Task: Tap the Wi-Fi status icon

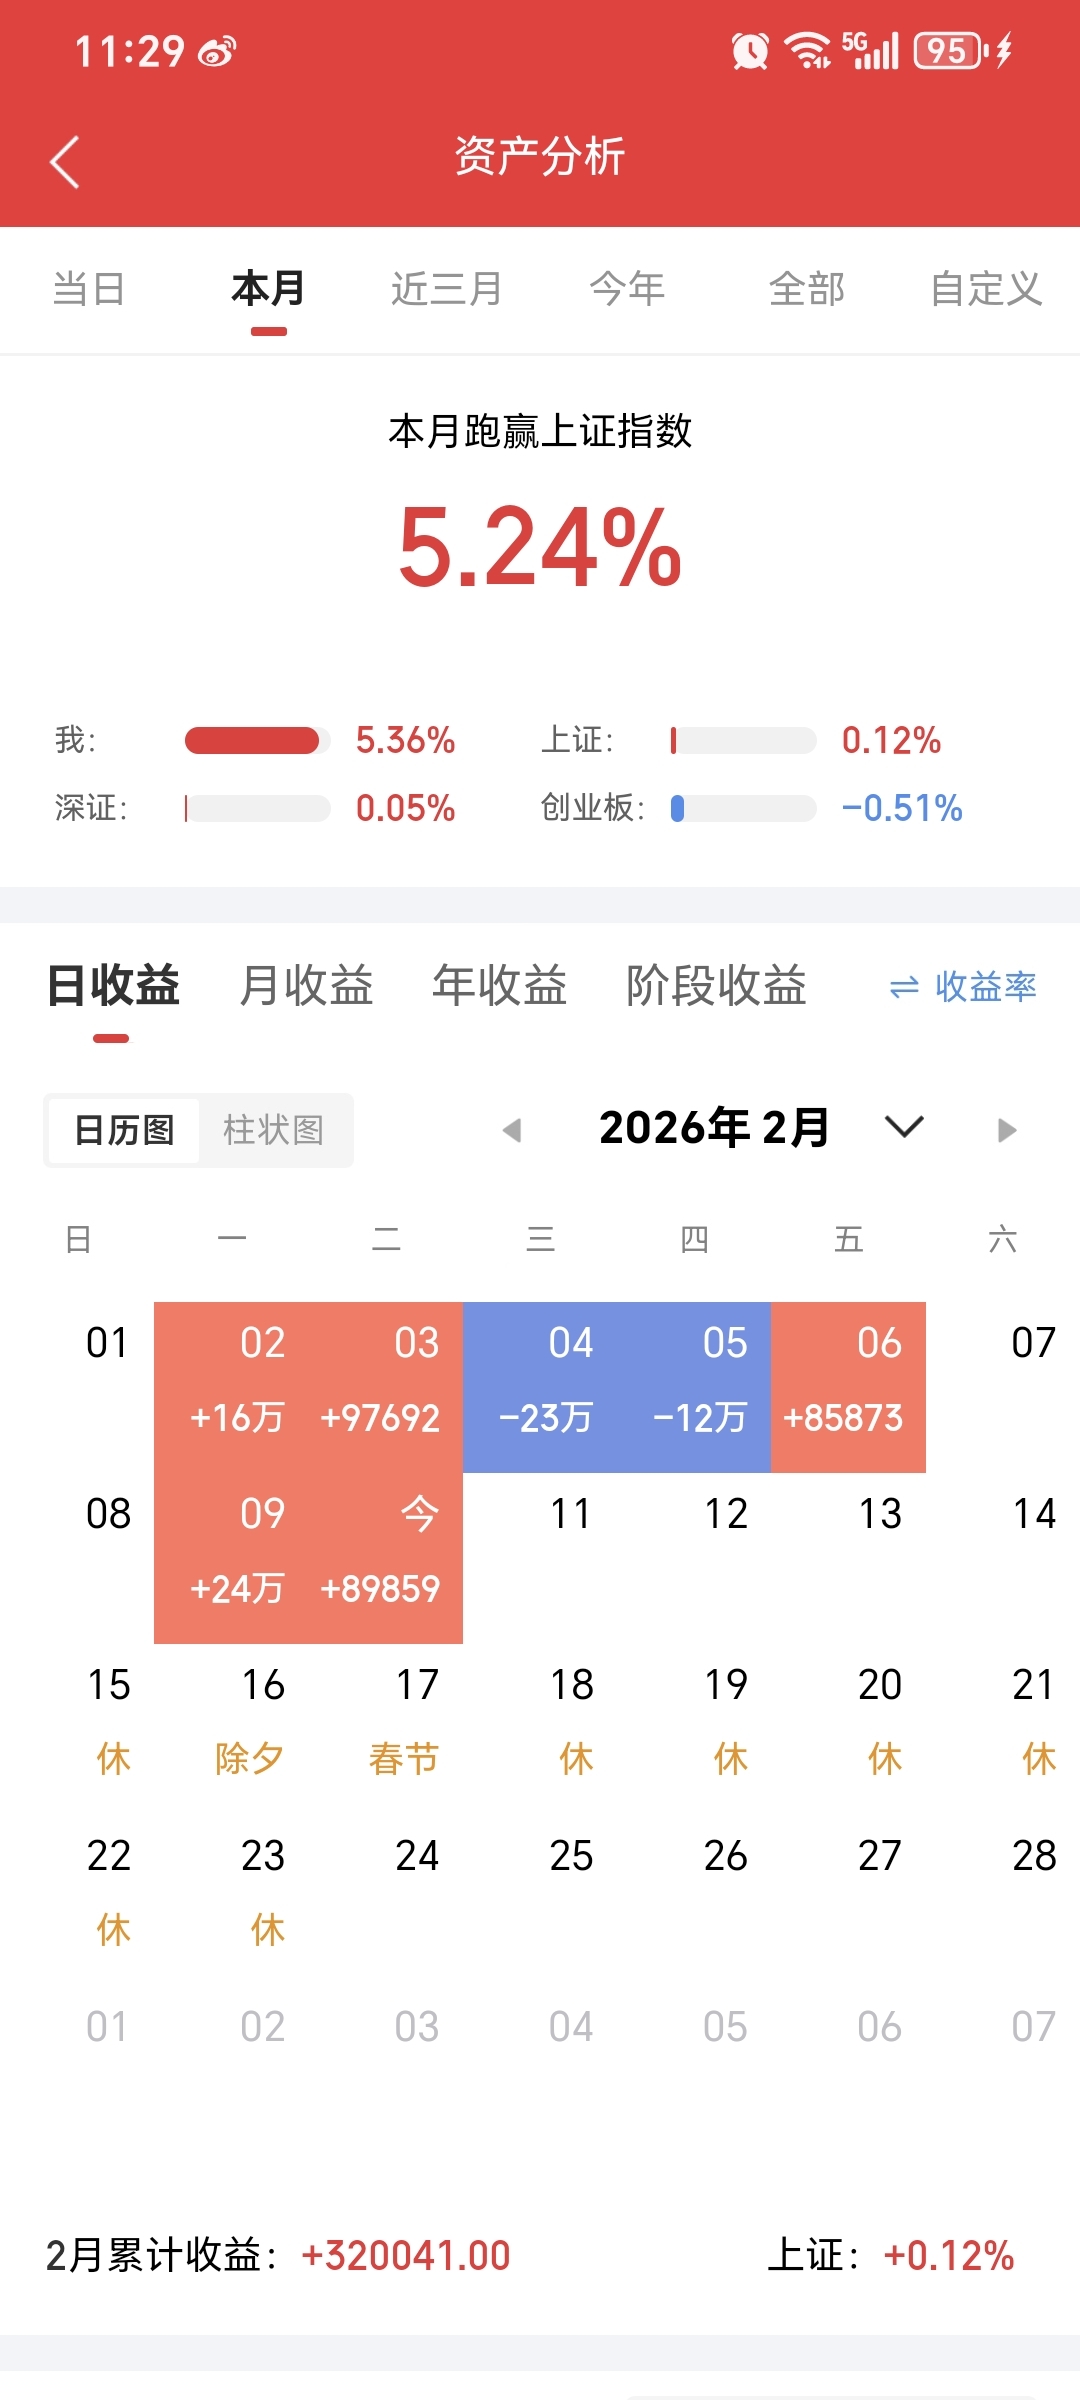Action: [x=807, y=51]
